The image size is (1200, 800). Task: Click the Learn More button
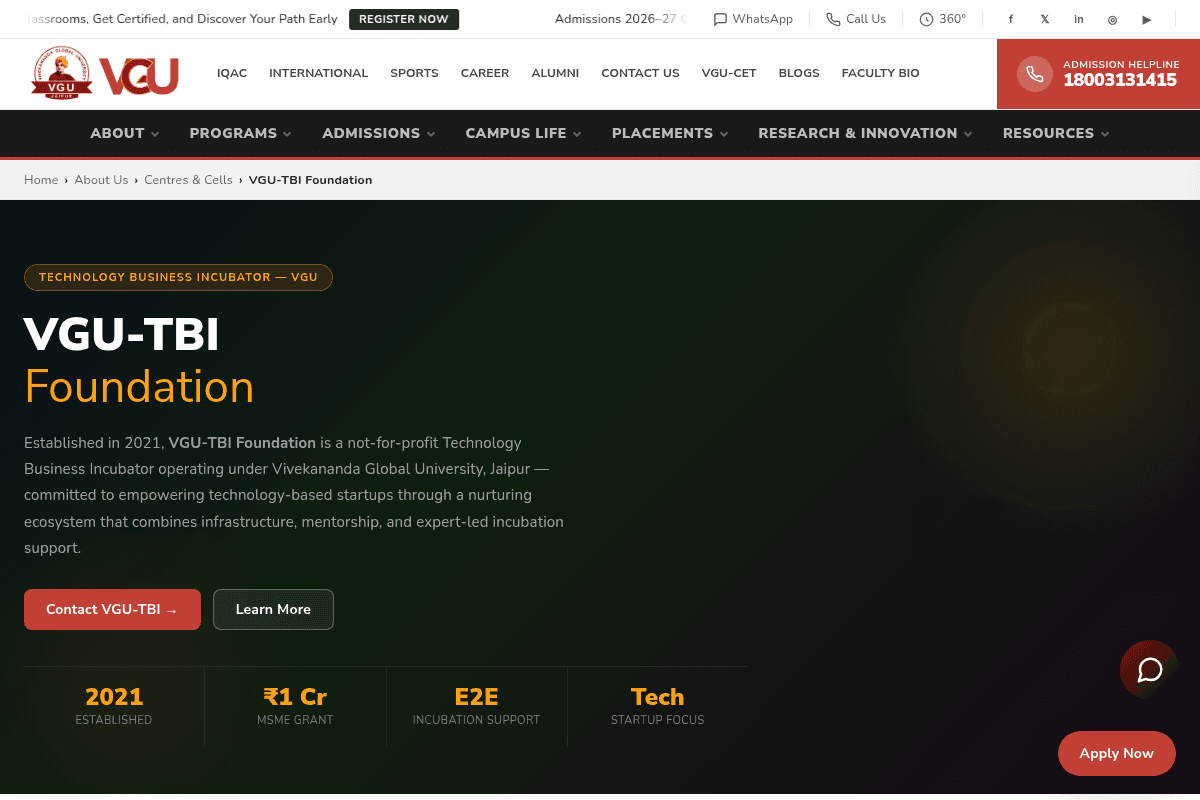tap(273, 609)
